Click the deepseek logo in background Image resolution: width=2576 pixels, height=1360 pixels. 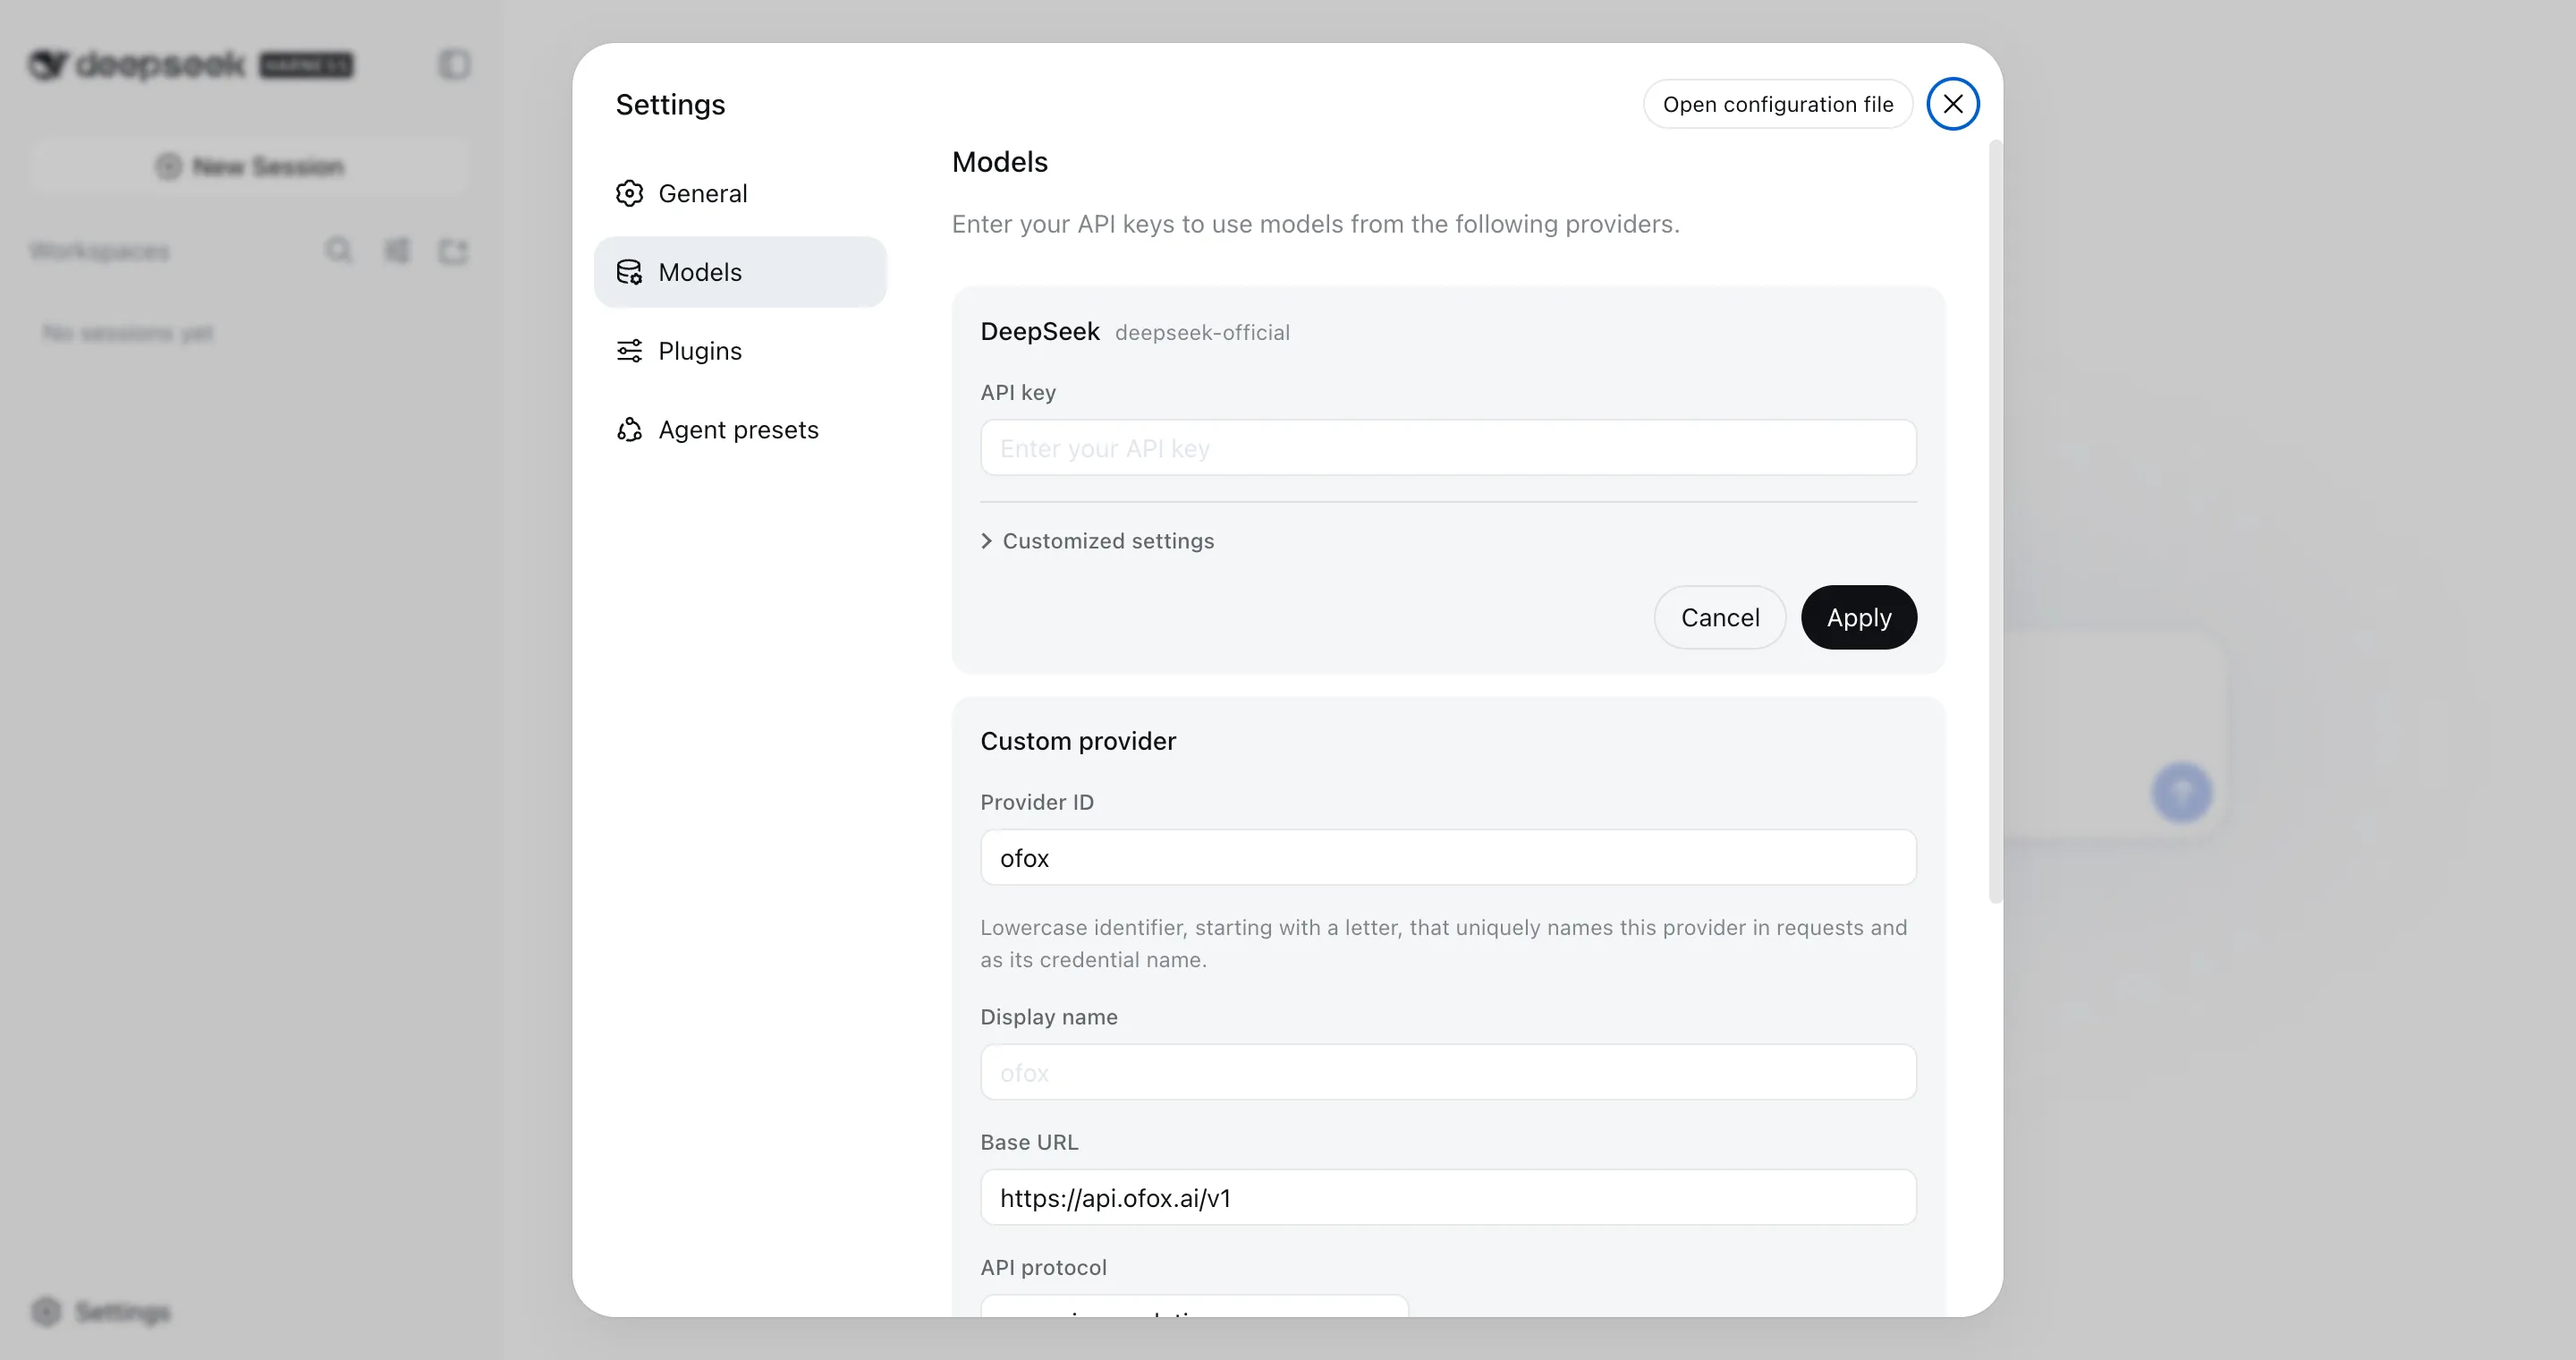(x=136, y=65)
